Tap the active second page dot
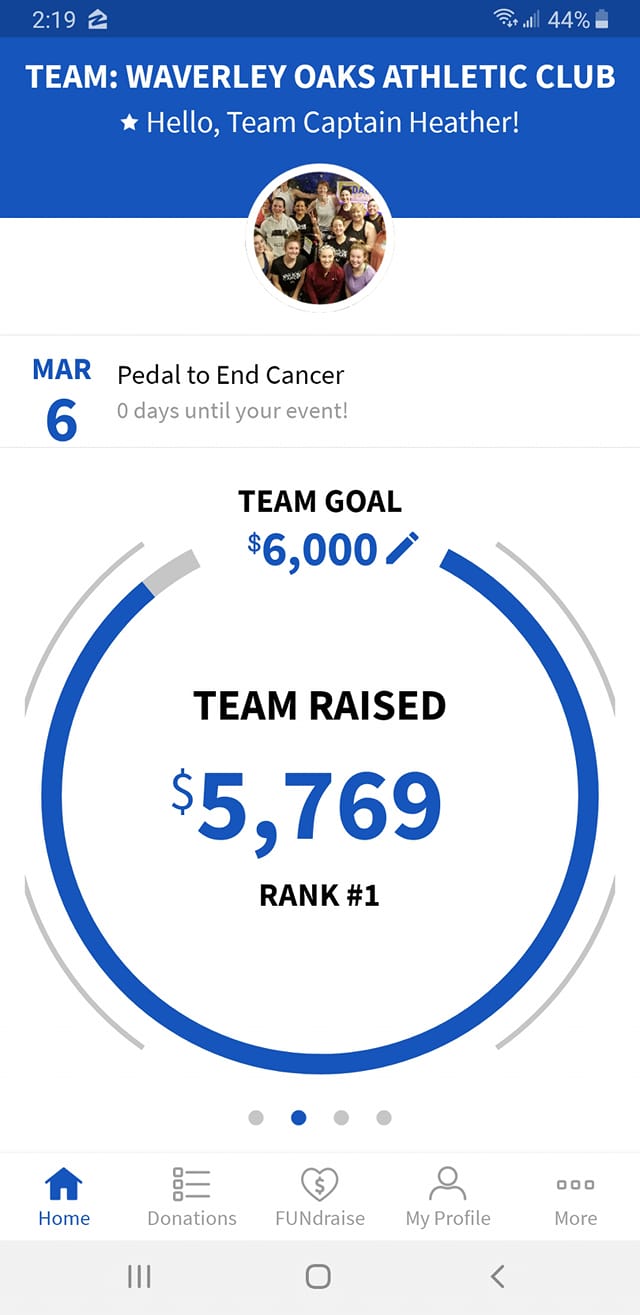 tap(298, 1117)
